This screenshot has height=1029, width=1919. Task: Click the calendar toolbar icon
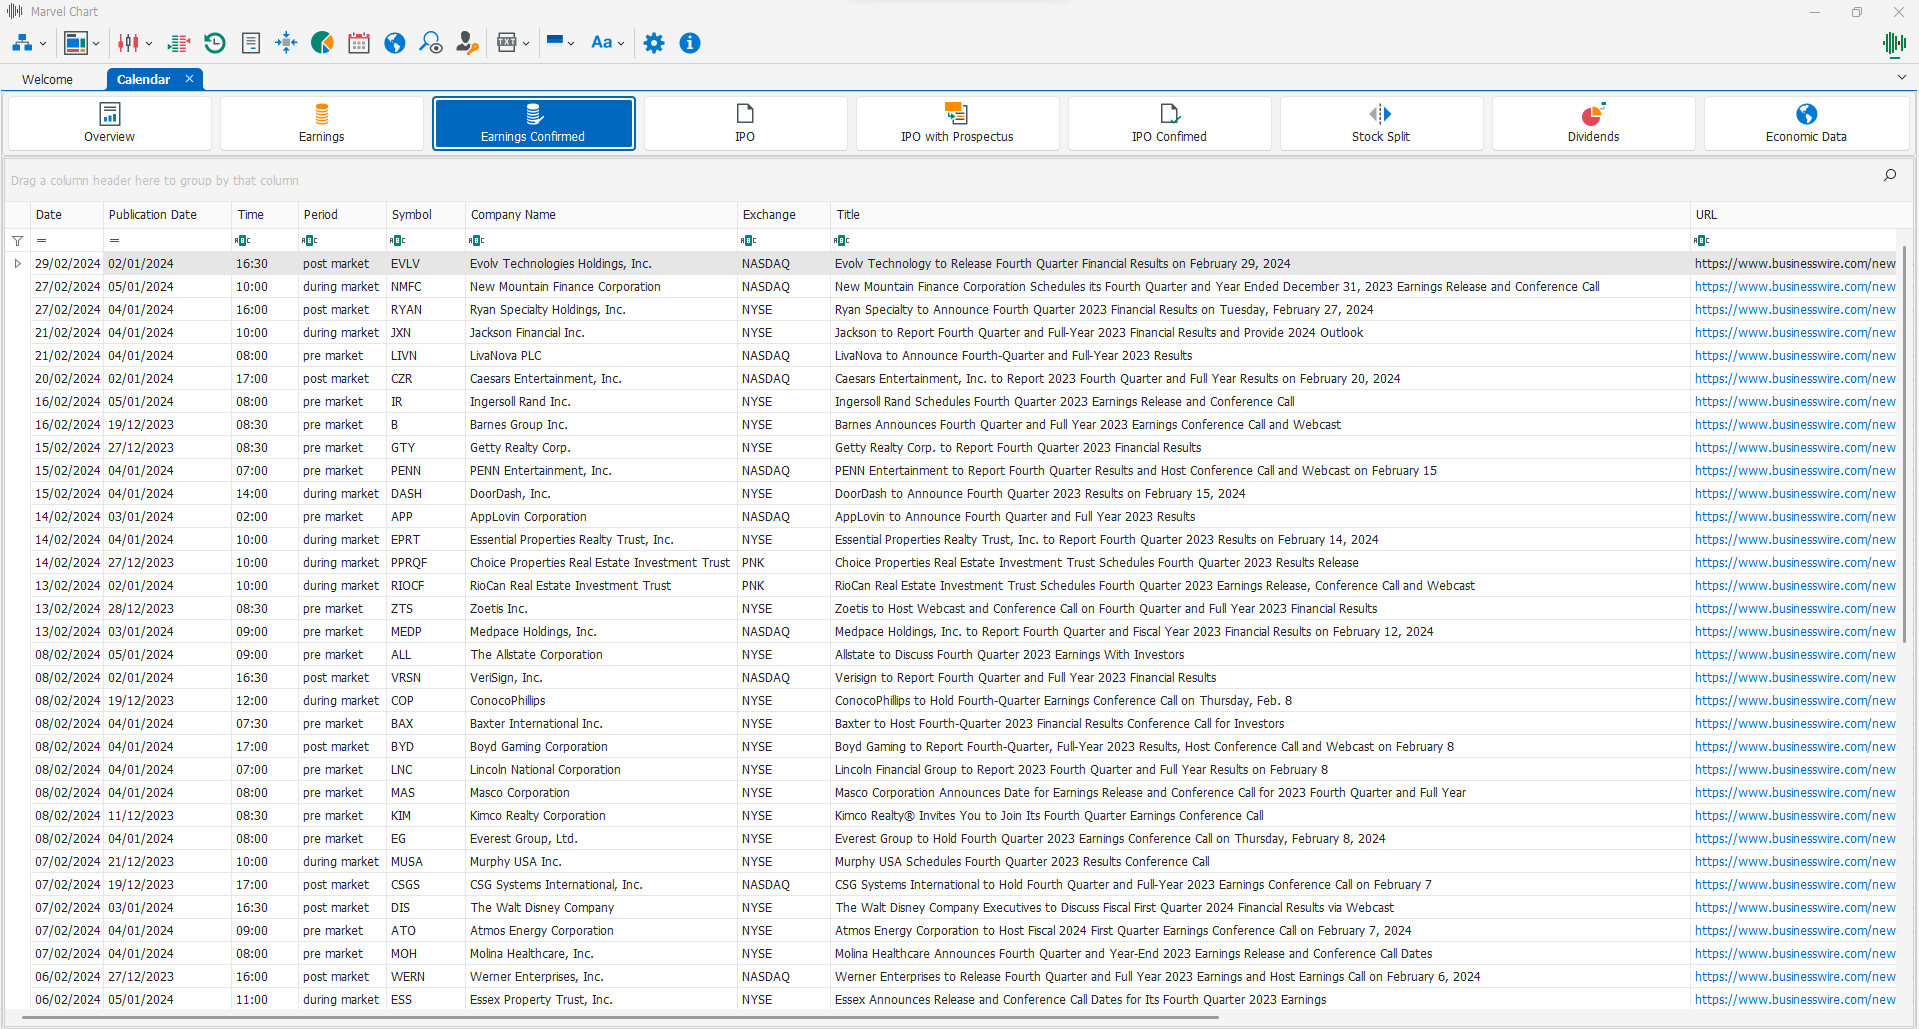coord(359,43)
